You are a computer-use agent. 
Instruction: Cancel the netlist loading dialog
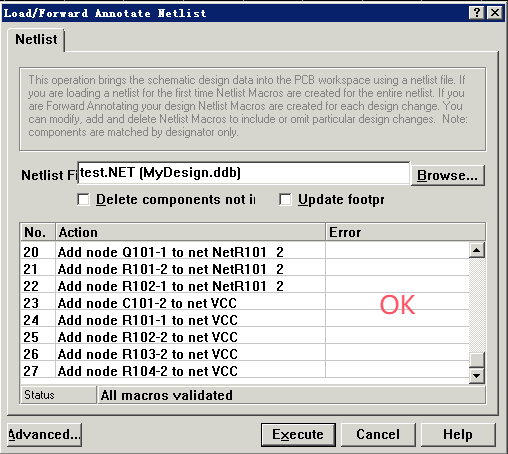378,435
